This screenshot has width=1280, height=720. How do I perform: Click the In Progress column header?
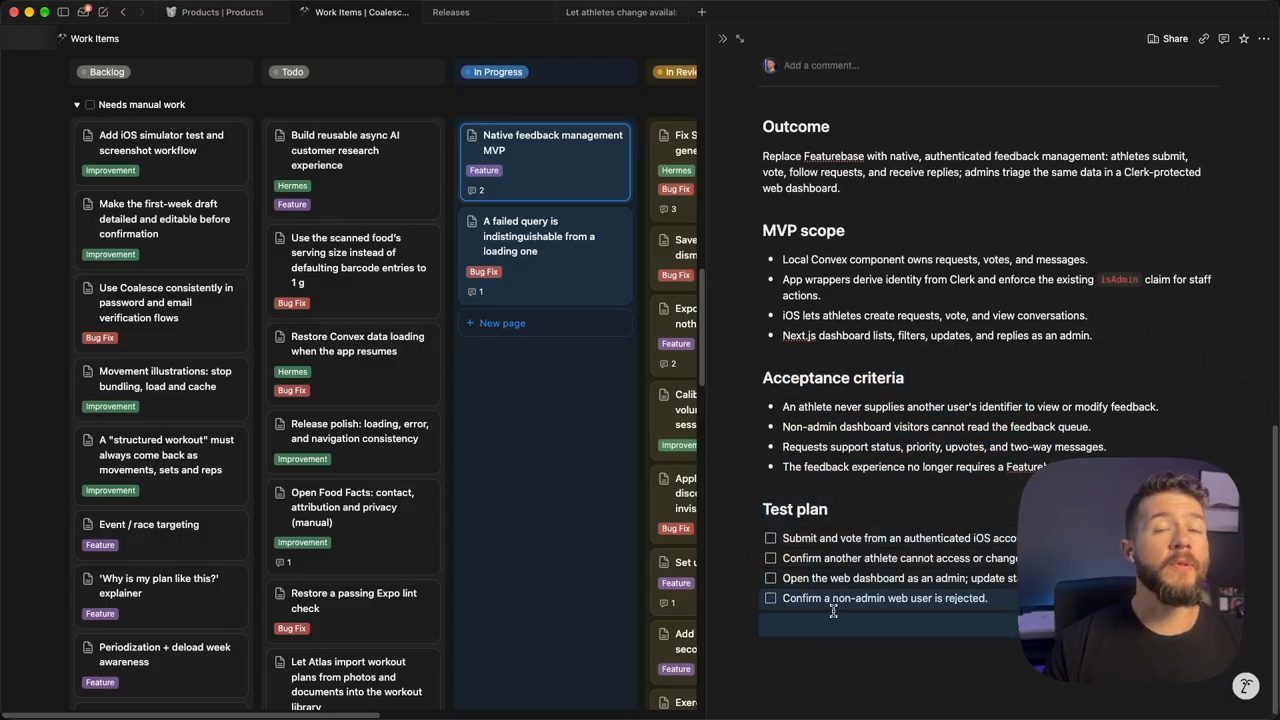[494, 72]
